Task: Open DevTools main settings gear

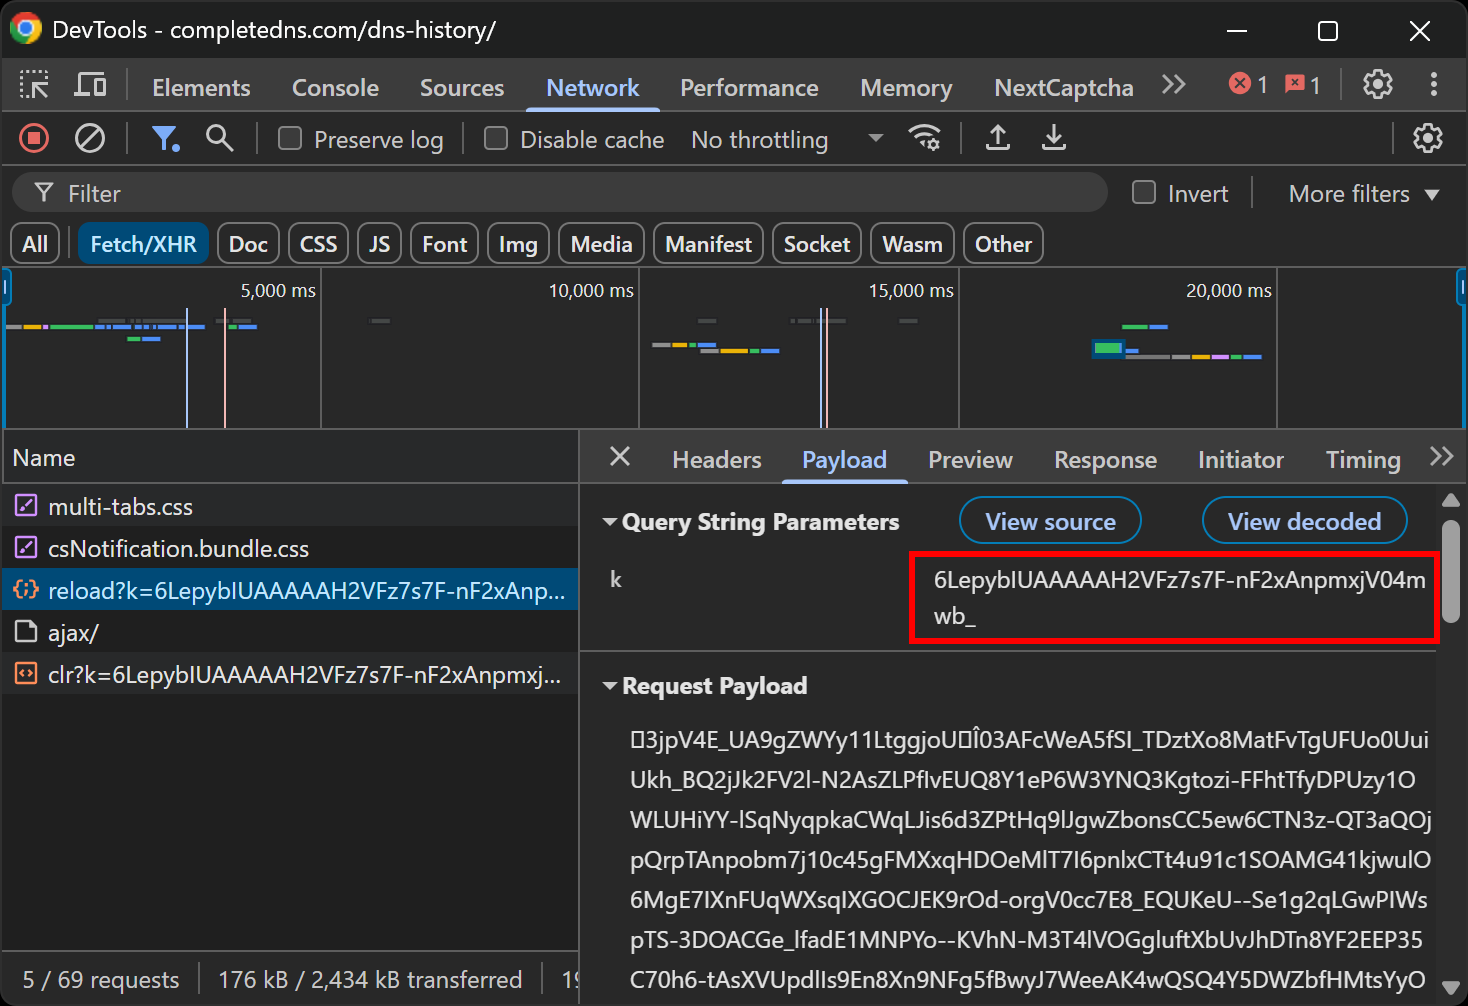Action: pyautogui.click(x=1378, y=85)
